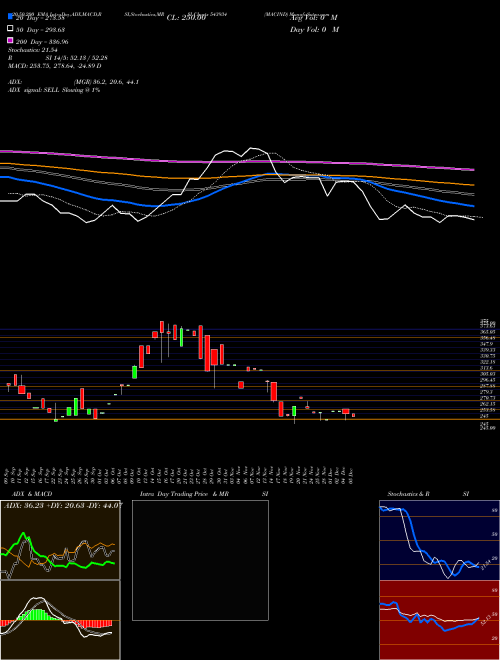
Task: Click the red-background RSI chart panel
Action: (439, 620)
